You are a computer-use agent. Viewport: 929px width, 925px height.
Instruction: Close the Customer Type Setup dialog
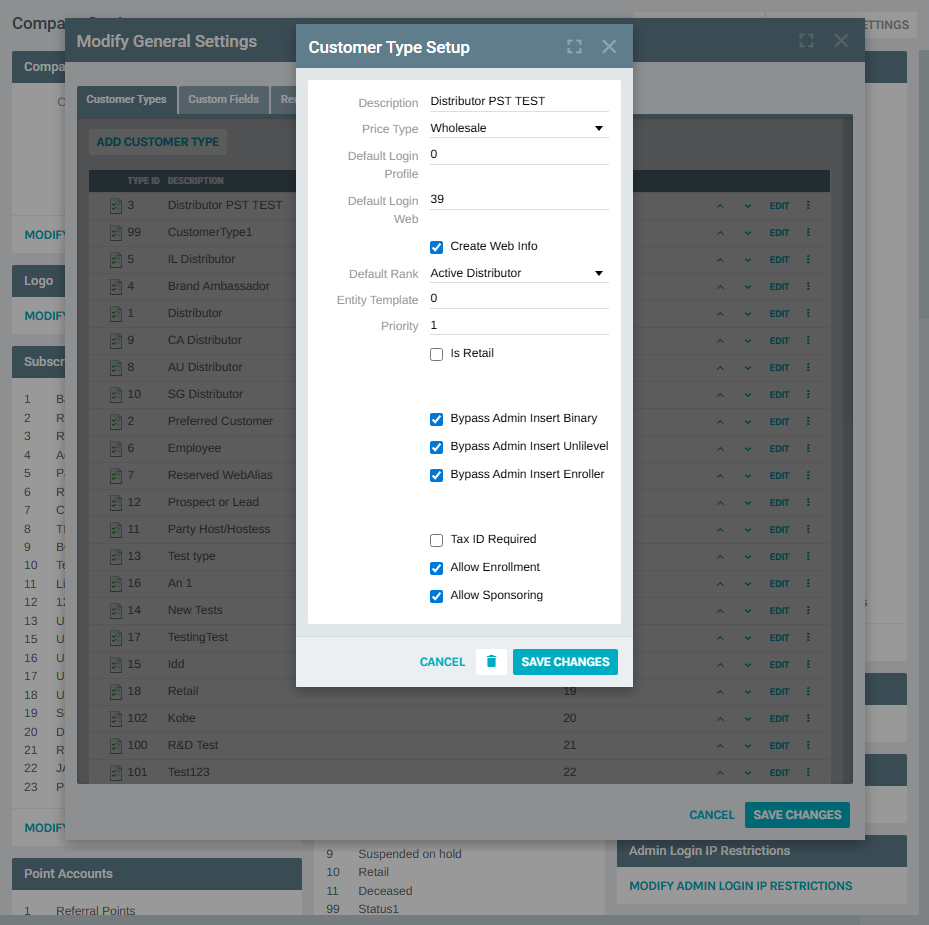tap(609, 47)
